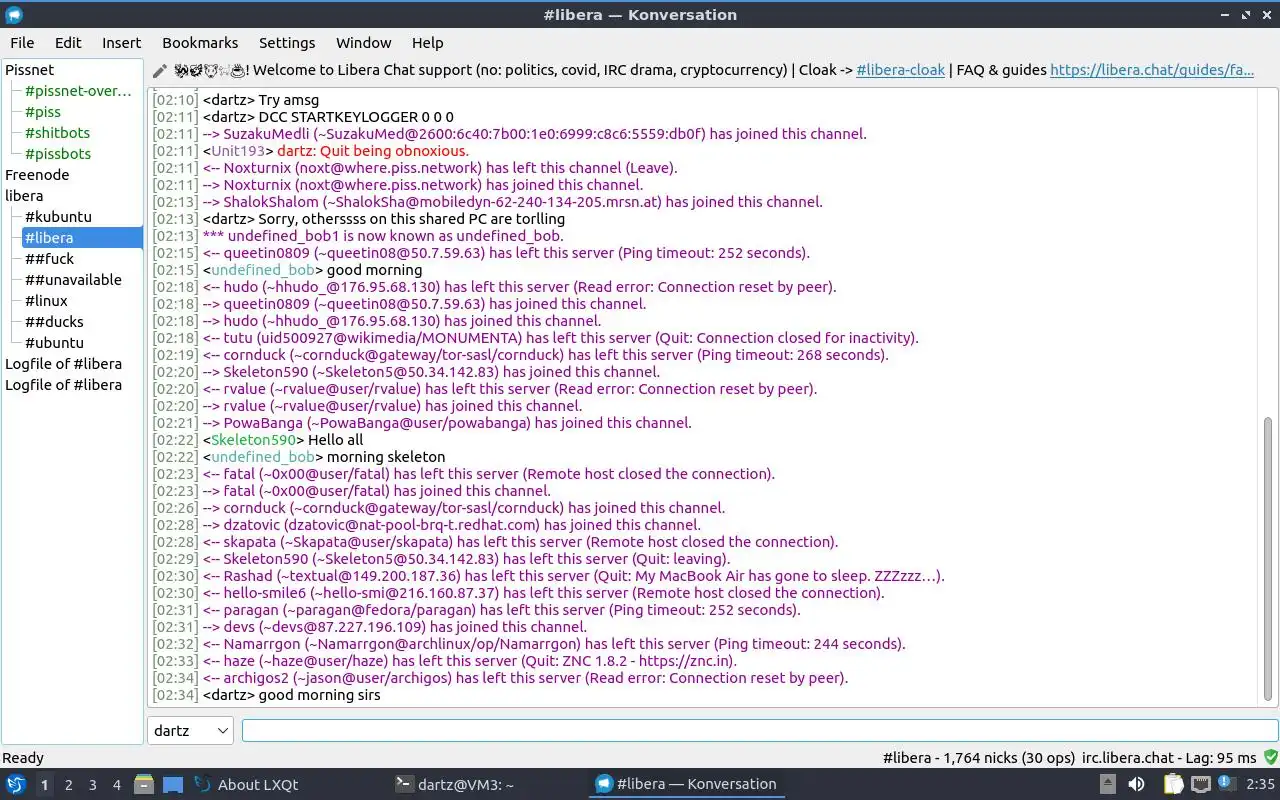This screenshot has width=1280, height=800.
Task: Switch to virtual desktop 4
Action: 117,785
